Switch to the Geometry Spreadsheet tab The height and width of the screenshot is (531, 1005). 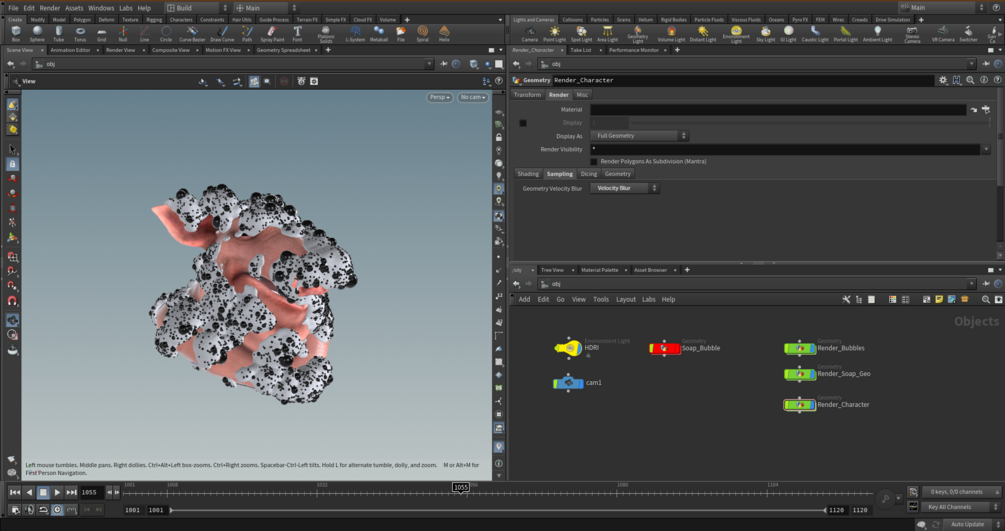point(283,50)
